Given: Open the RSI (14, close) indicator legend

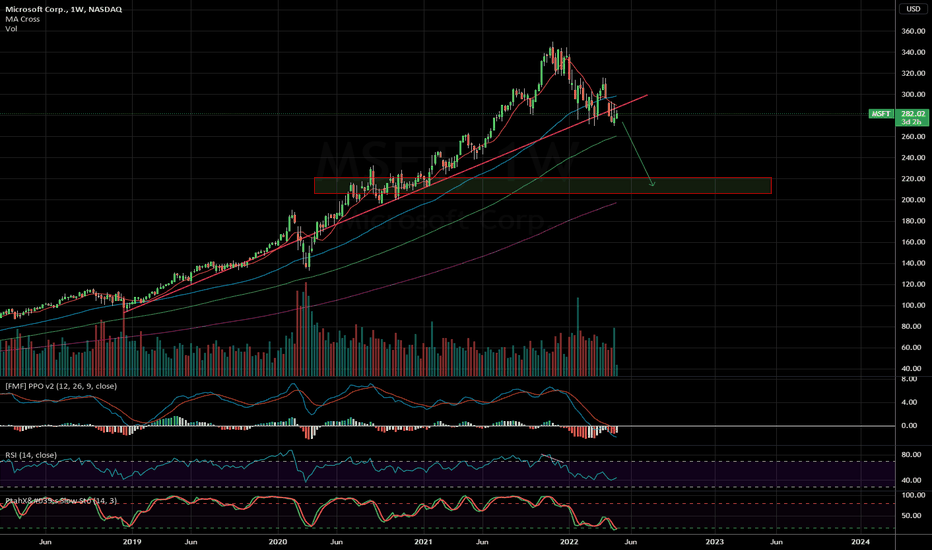Looking at the screenshot, I should pyautogui.click(x=31, y=455).
